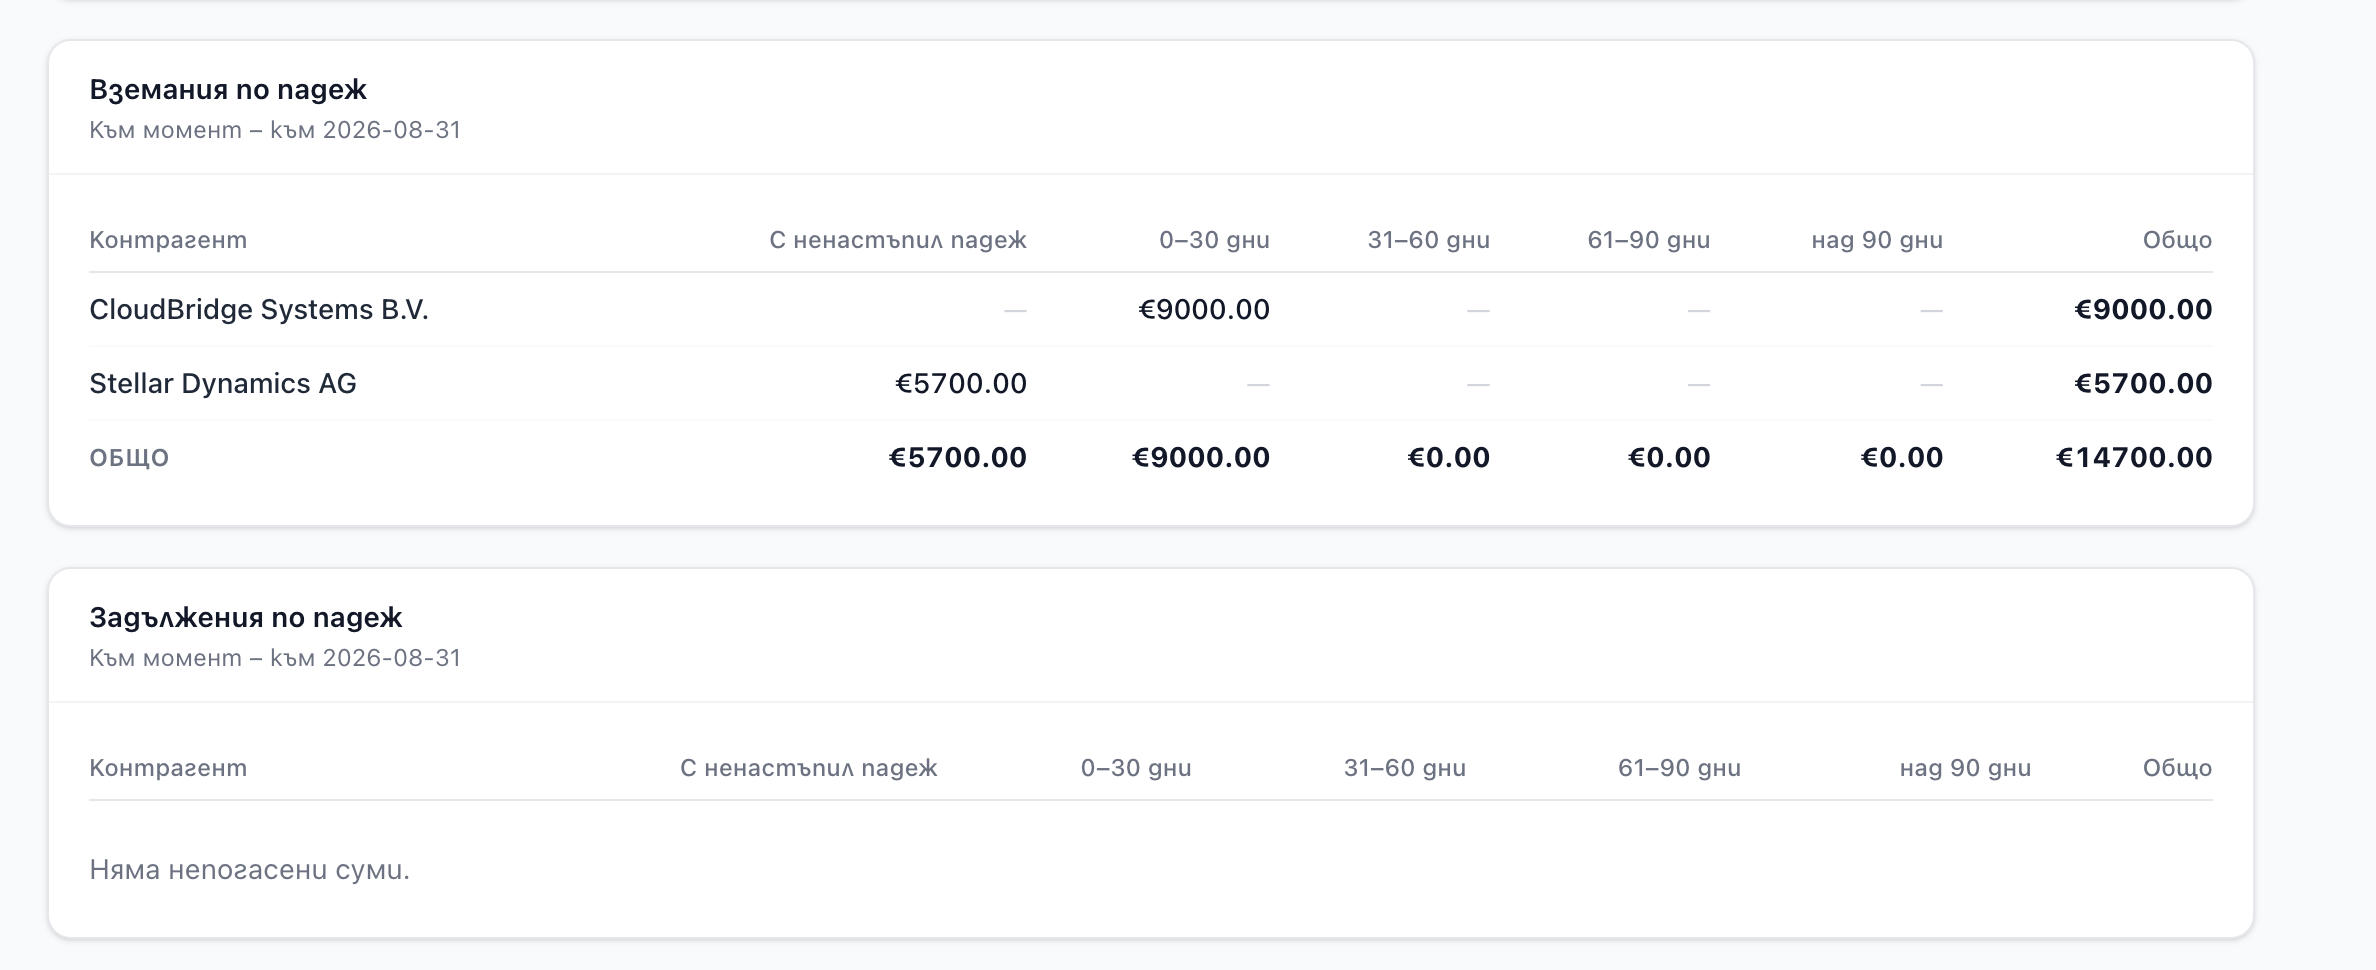
Task: Click the CloudBridge Systems B.V. row name
Action: click(x=259, y=310)
